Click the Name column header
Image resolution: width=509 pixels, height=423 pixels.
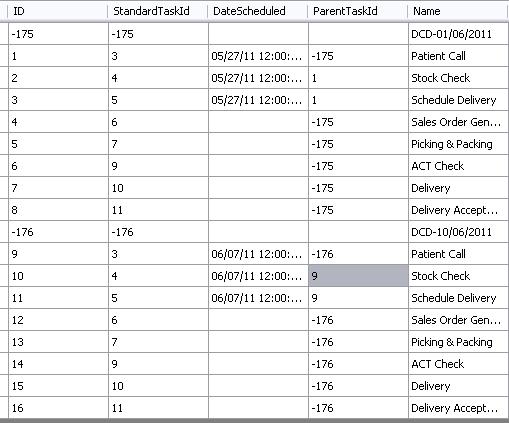458,11
